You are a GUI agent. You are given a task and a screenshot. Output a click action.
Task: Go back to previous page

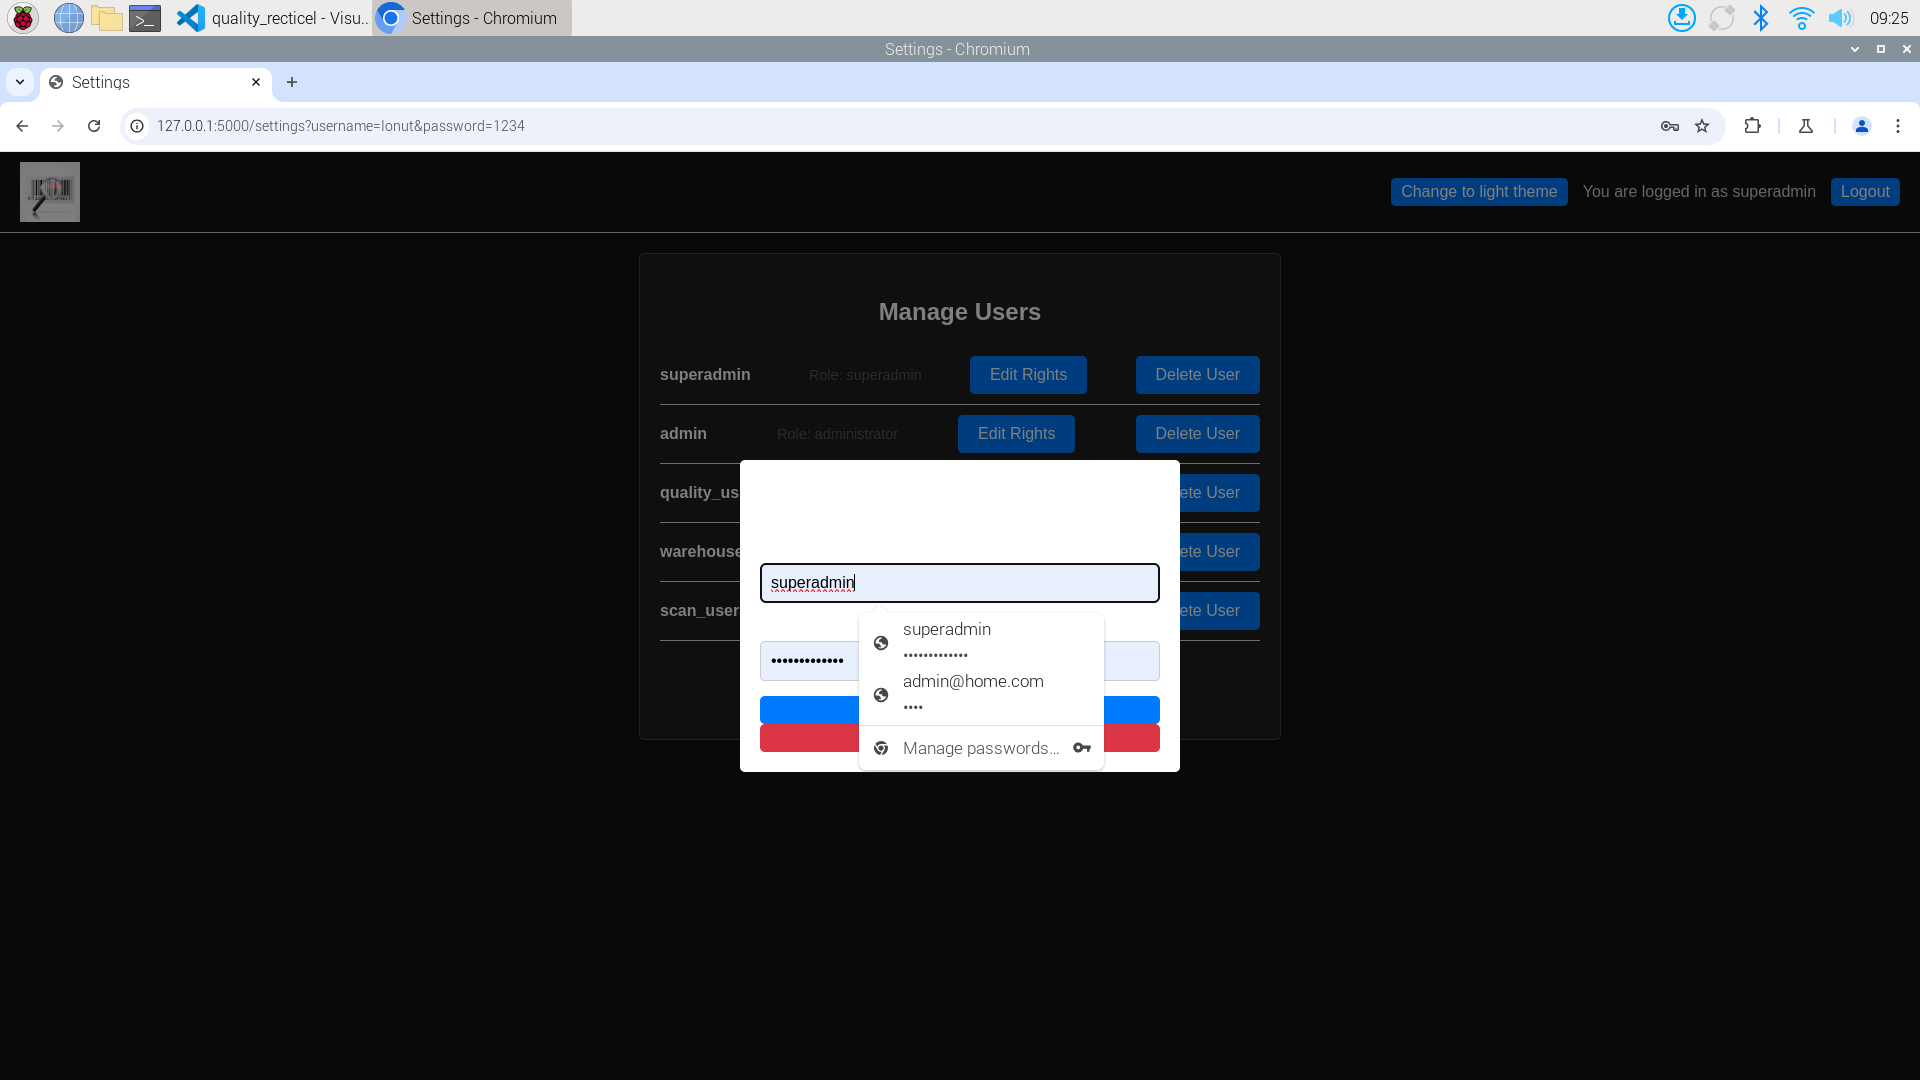[x=22, y=126]
